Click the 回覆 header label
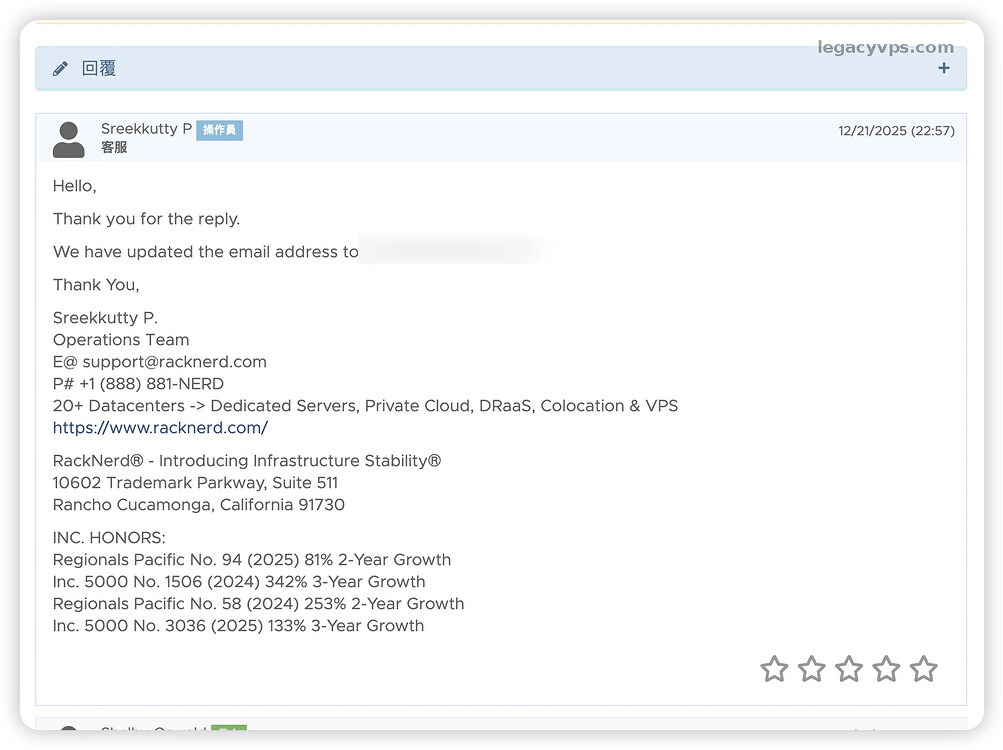Screen dimensions: 1003x750 (99, 69)
